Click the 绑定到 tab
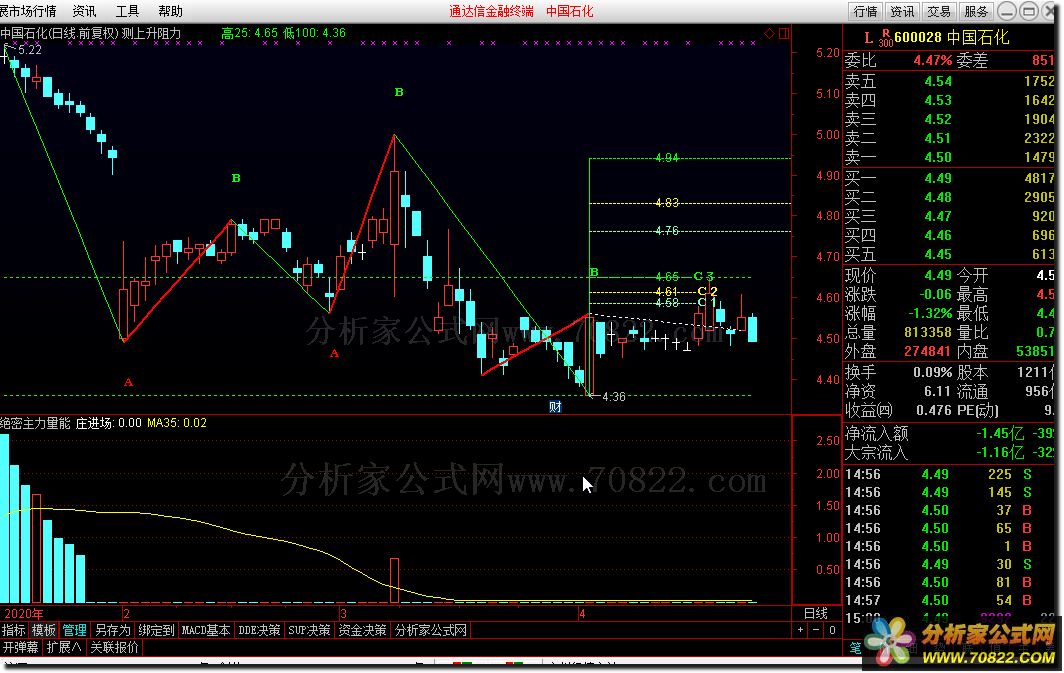This screenshot has height=673, width=1064. pyautogui.click(x=157, y=630)
